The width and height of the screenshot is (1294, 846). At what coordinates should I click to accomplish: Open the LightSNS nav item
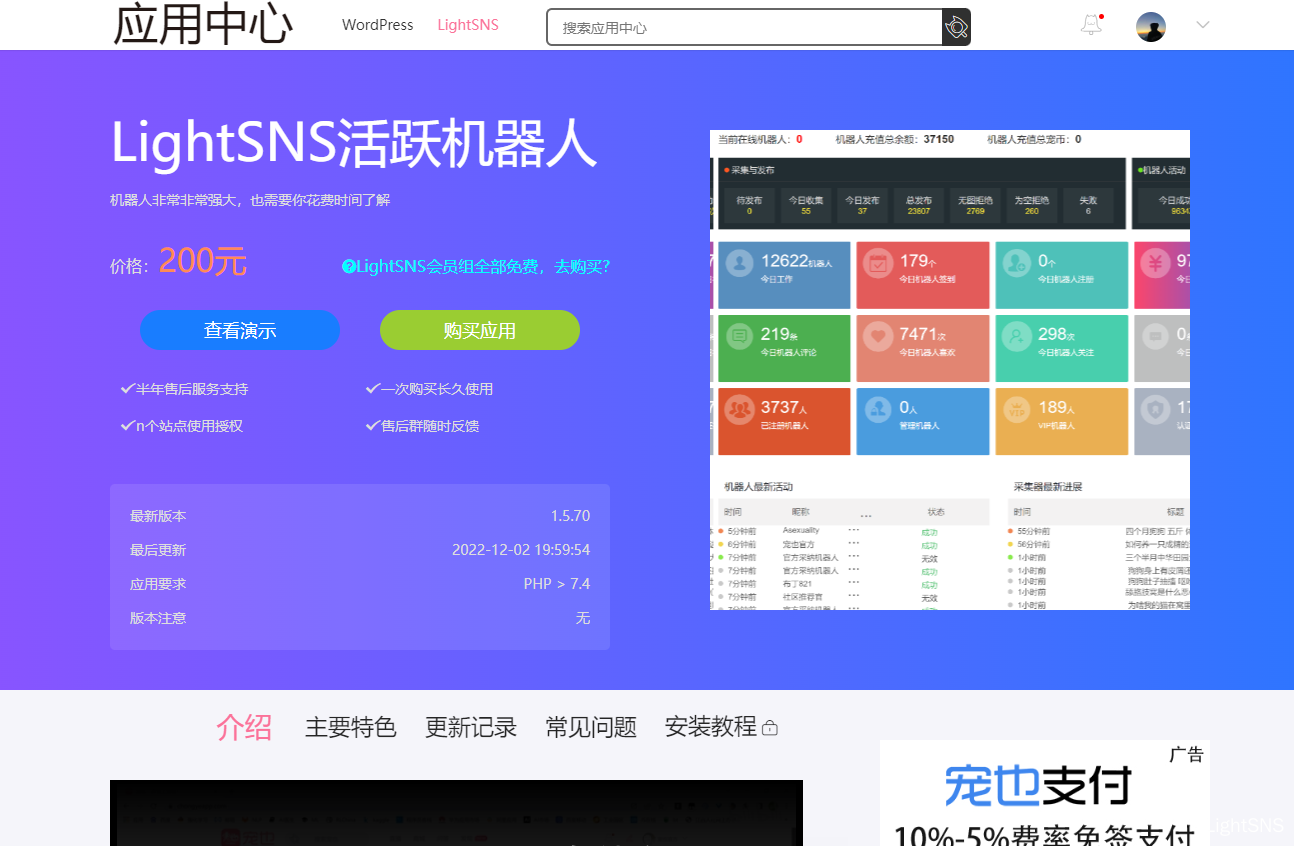pos(467,25)
